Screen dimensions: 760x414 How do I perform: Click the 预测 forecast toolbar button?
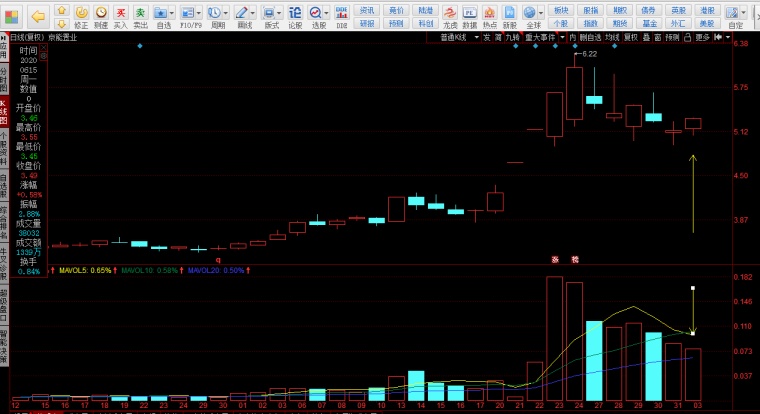click(x=396, y=23)
